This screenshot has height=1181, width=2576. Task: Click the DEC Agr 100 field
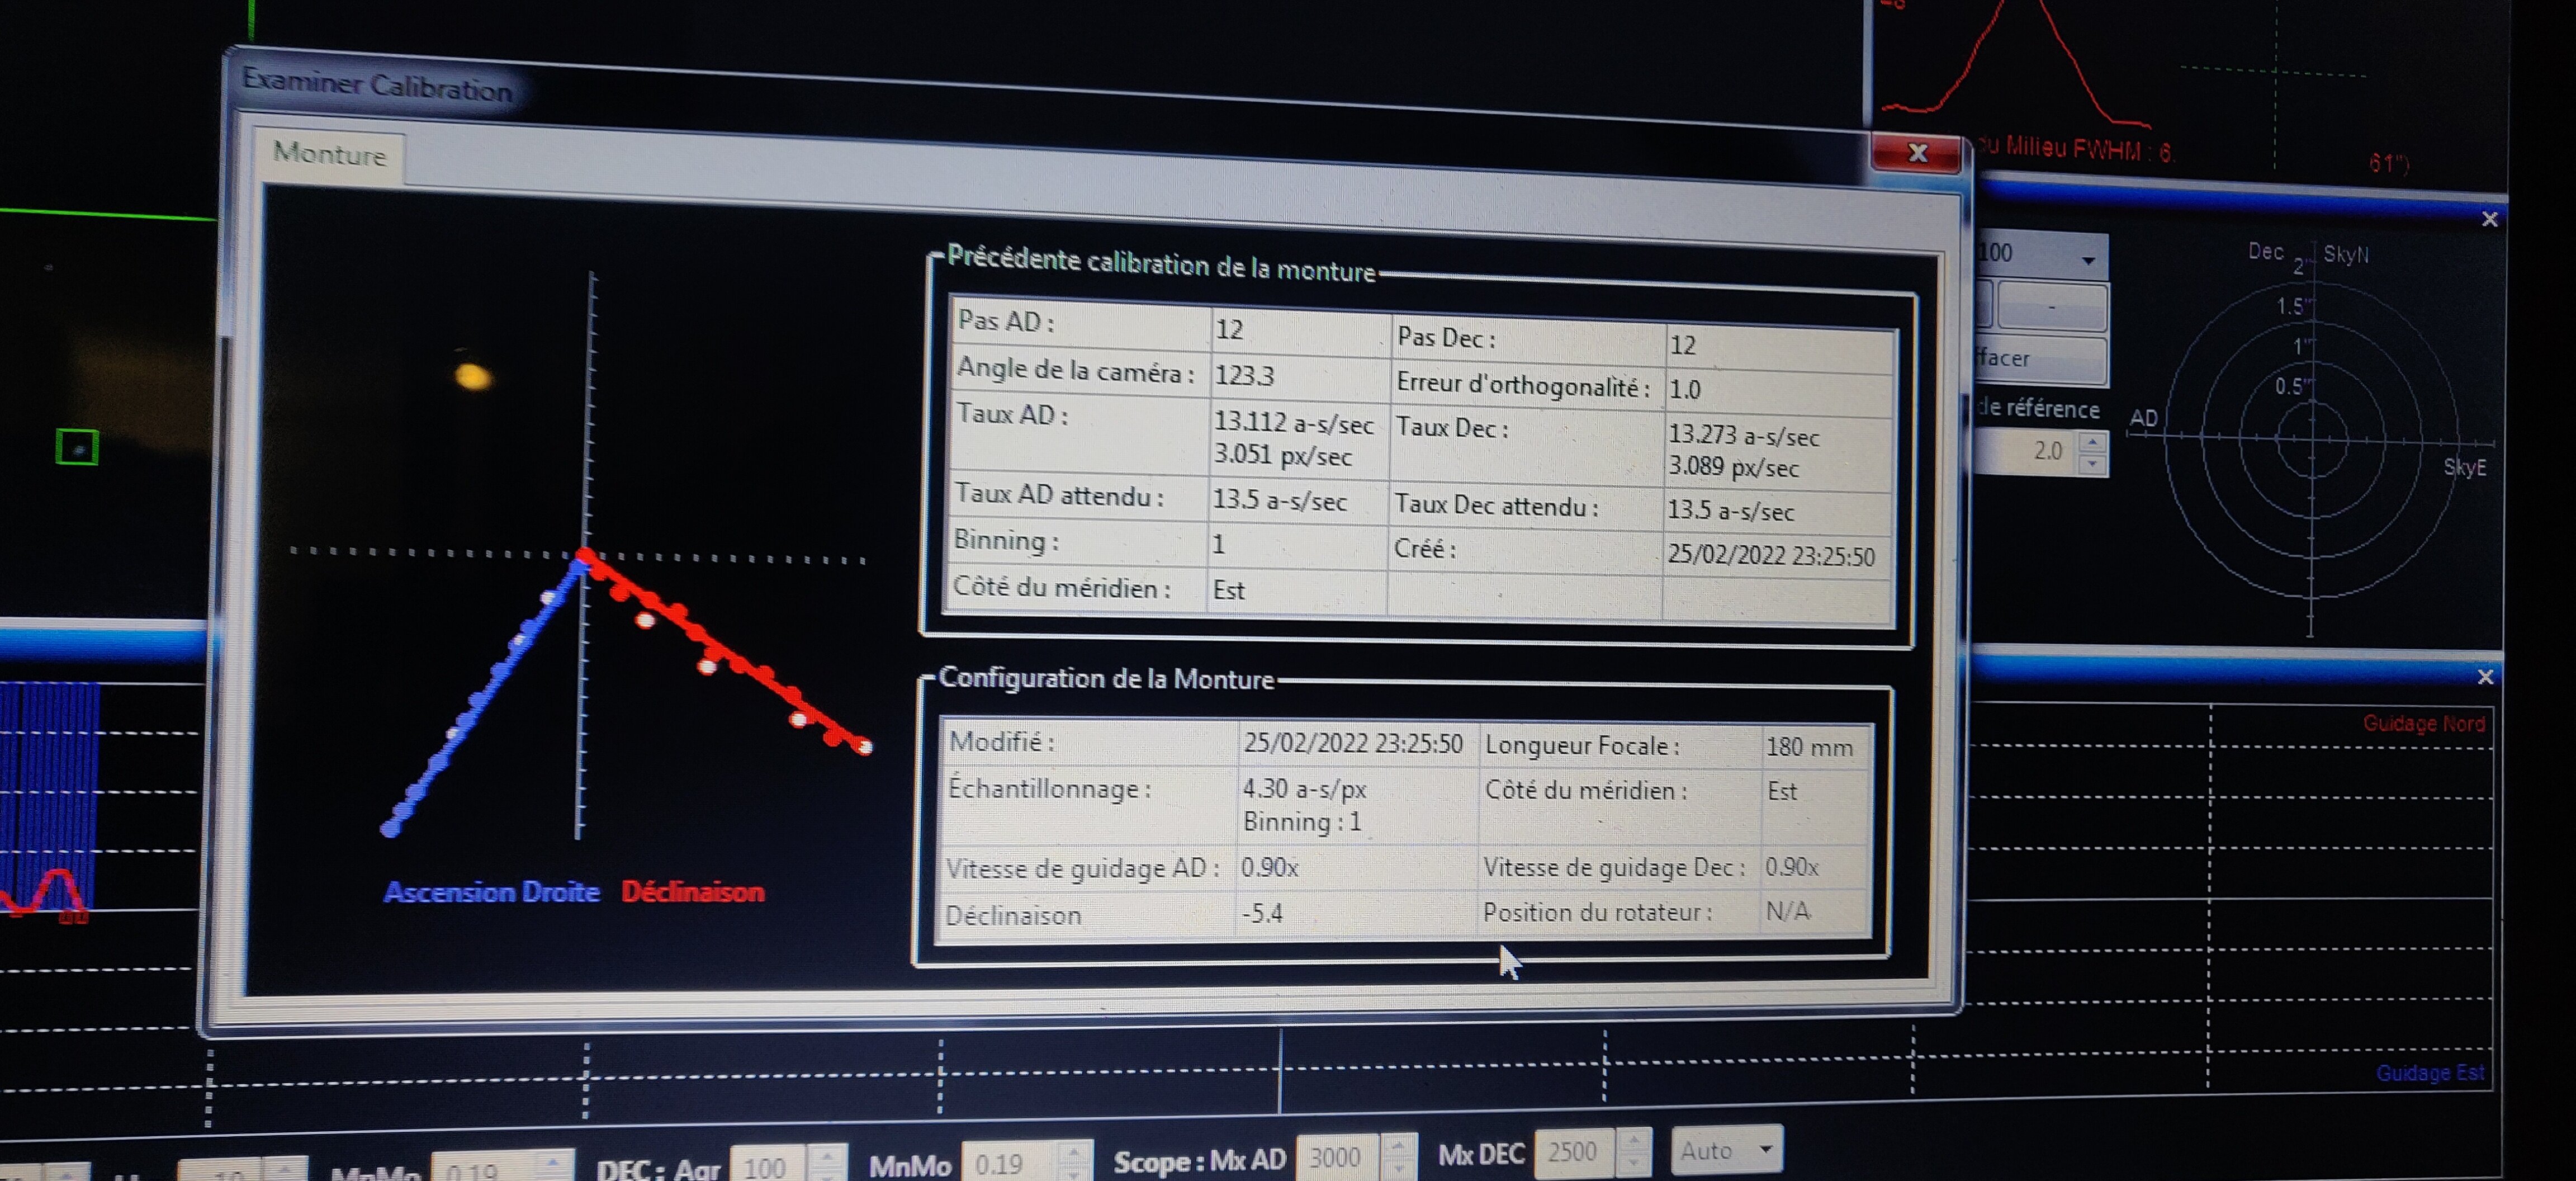click(766, 1167)
